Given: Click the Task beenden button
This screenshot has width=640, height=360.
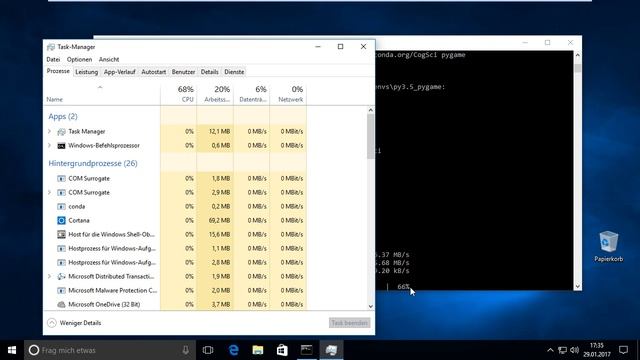Looking at the screenshot, I should click(349, 323).
